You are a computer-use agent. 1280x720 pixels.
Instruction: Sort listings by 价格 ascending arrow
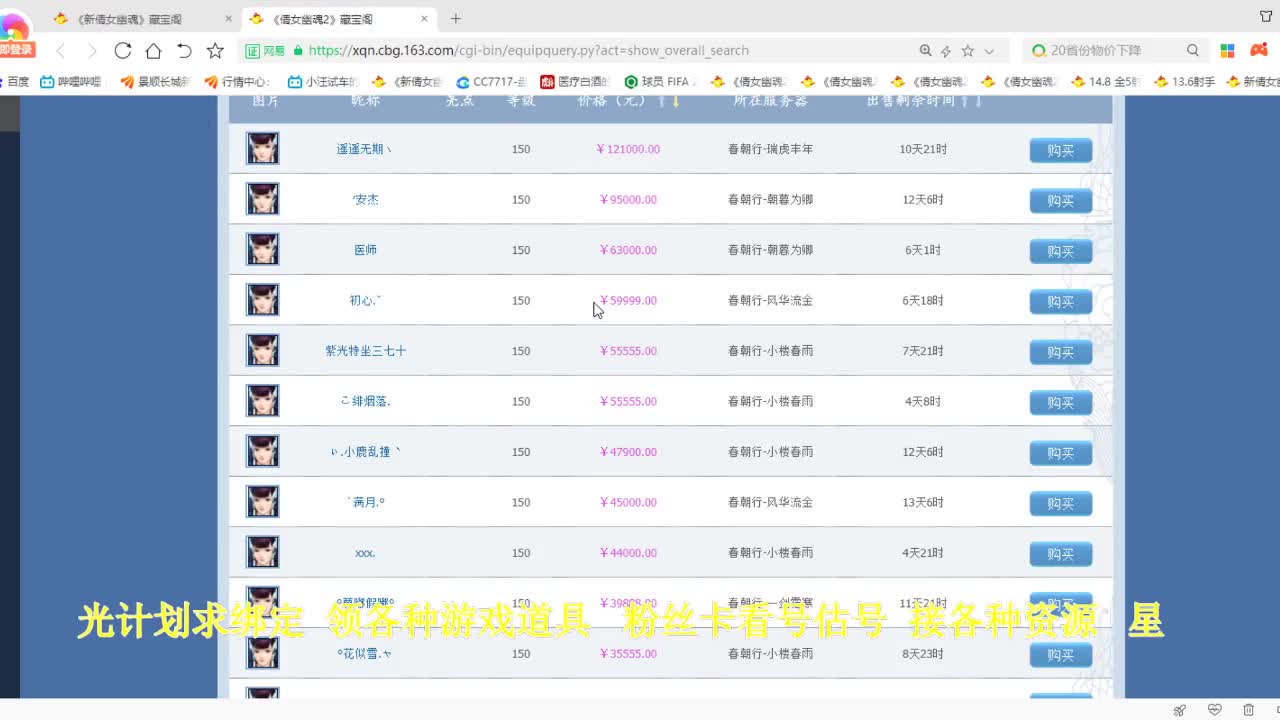point(659,101)
